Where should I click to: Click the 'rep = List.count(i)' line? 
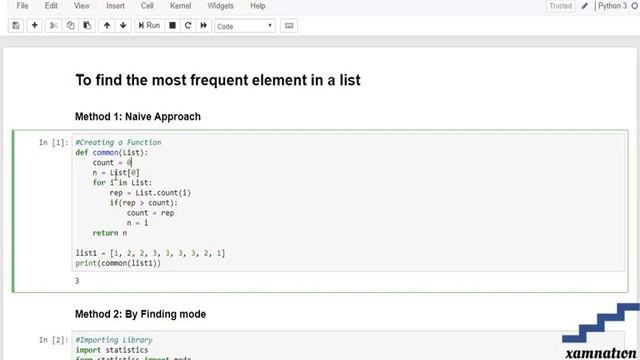[150, 193]
